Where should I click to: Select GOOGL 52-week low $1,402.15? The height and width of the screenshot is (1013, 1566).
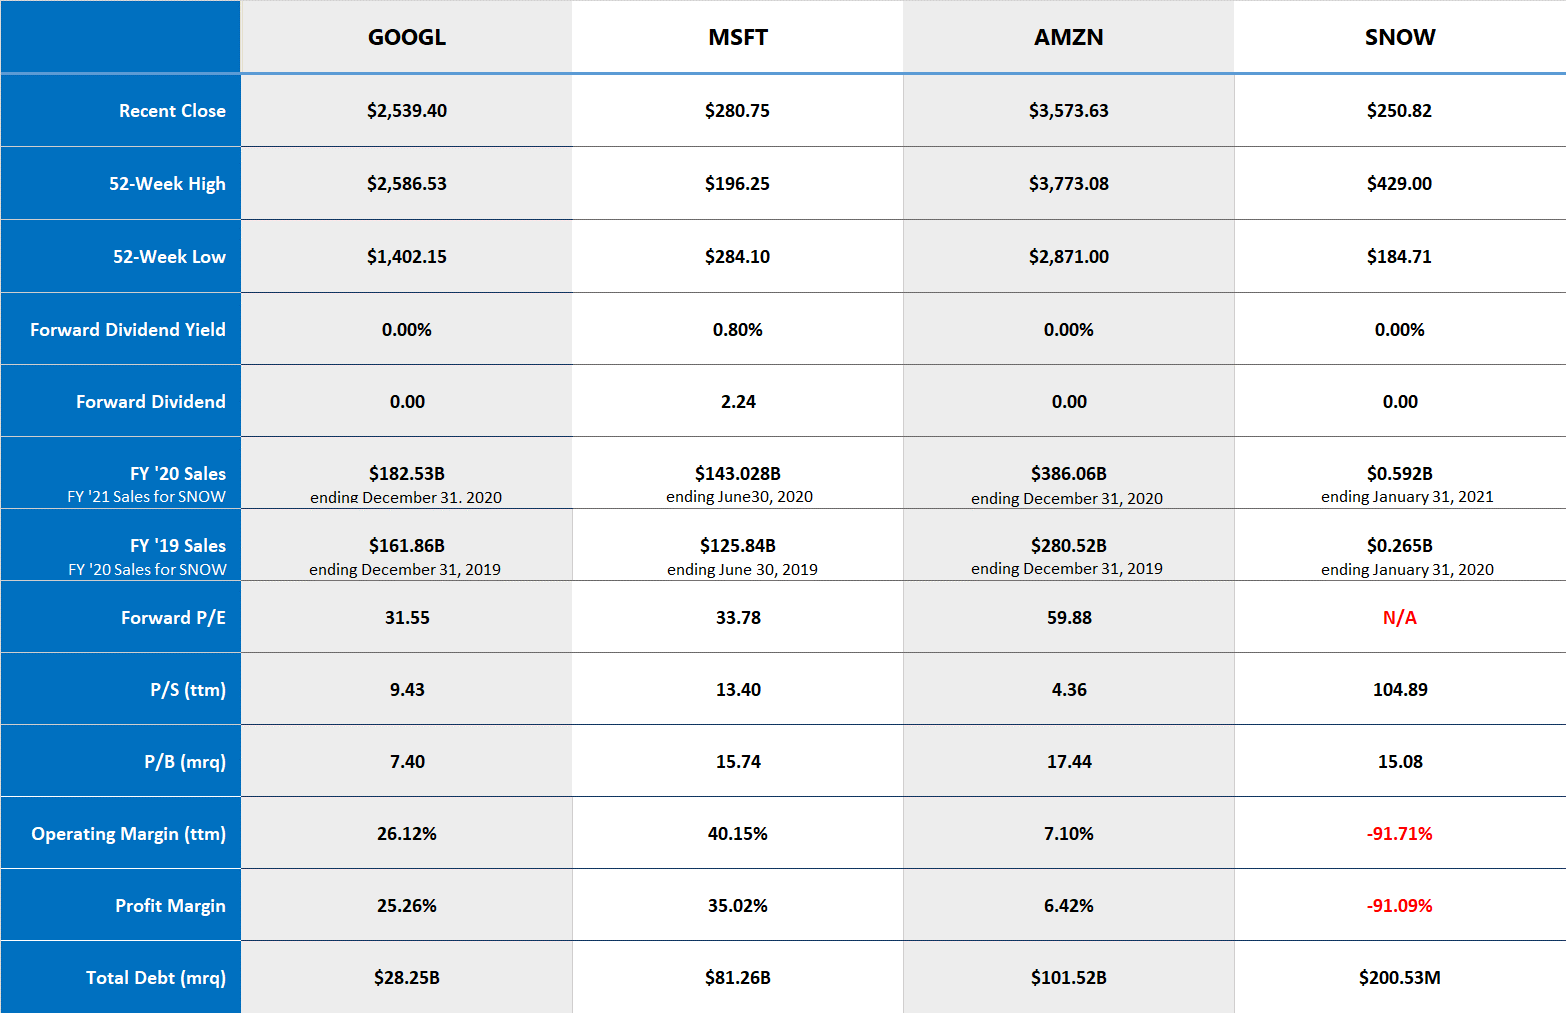click(x=407, y=257)
